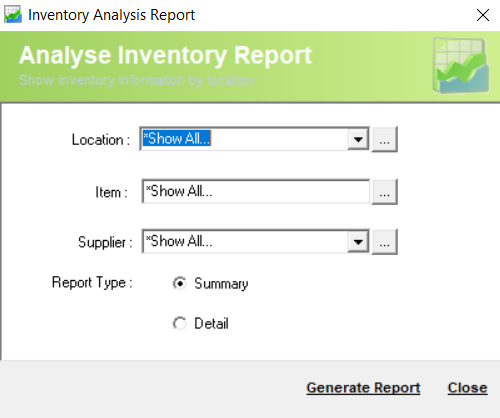Image resolution: width=500 pixels, height=418 pixels.
Task: Click the Item field label
Action: [111, 192]
